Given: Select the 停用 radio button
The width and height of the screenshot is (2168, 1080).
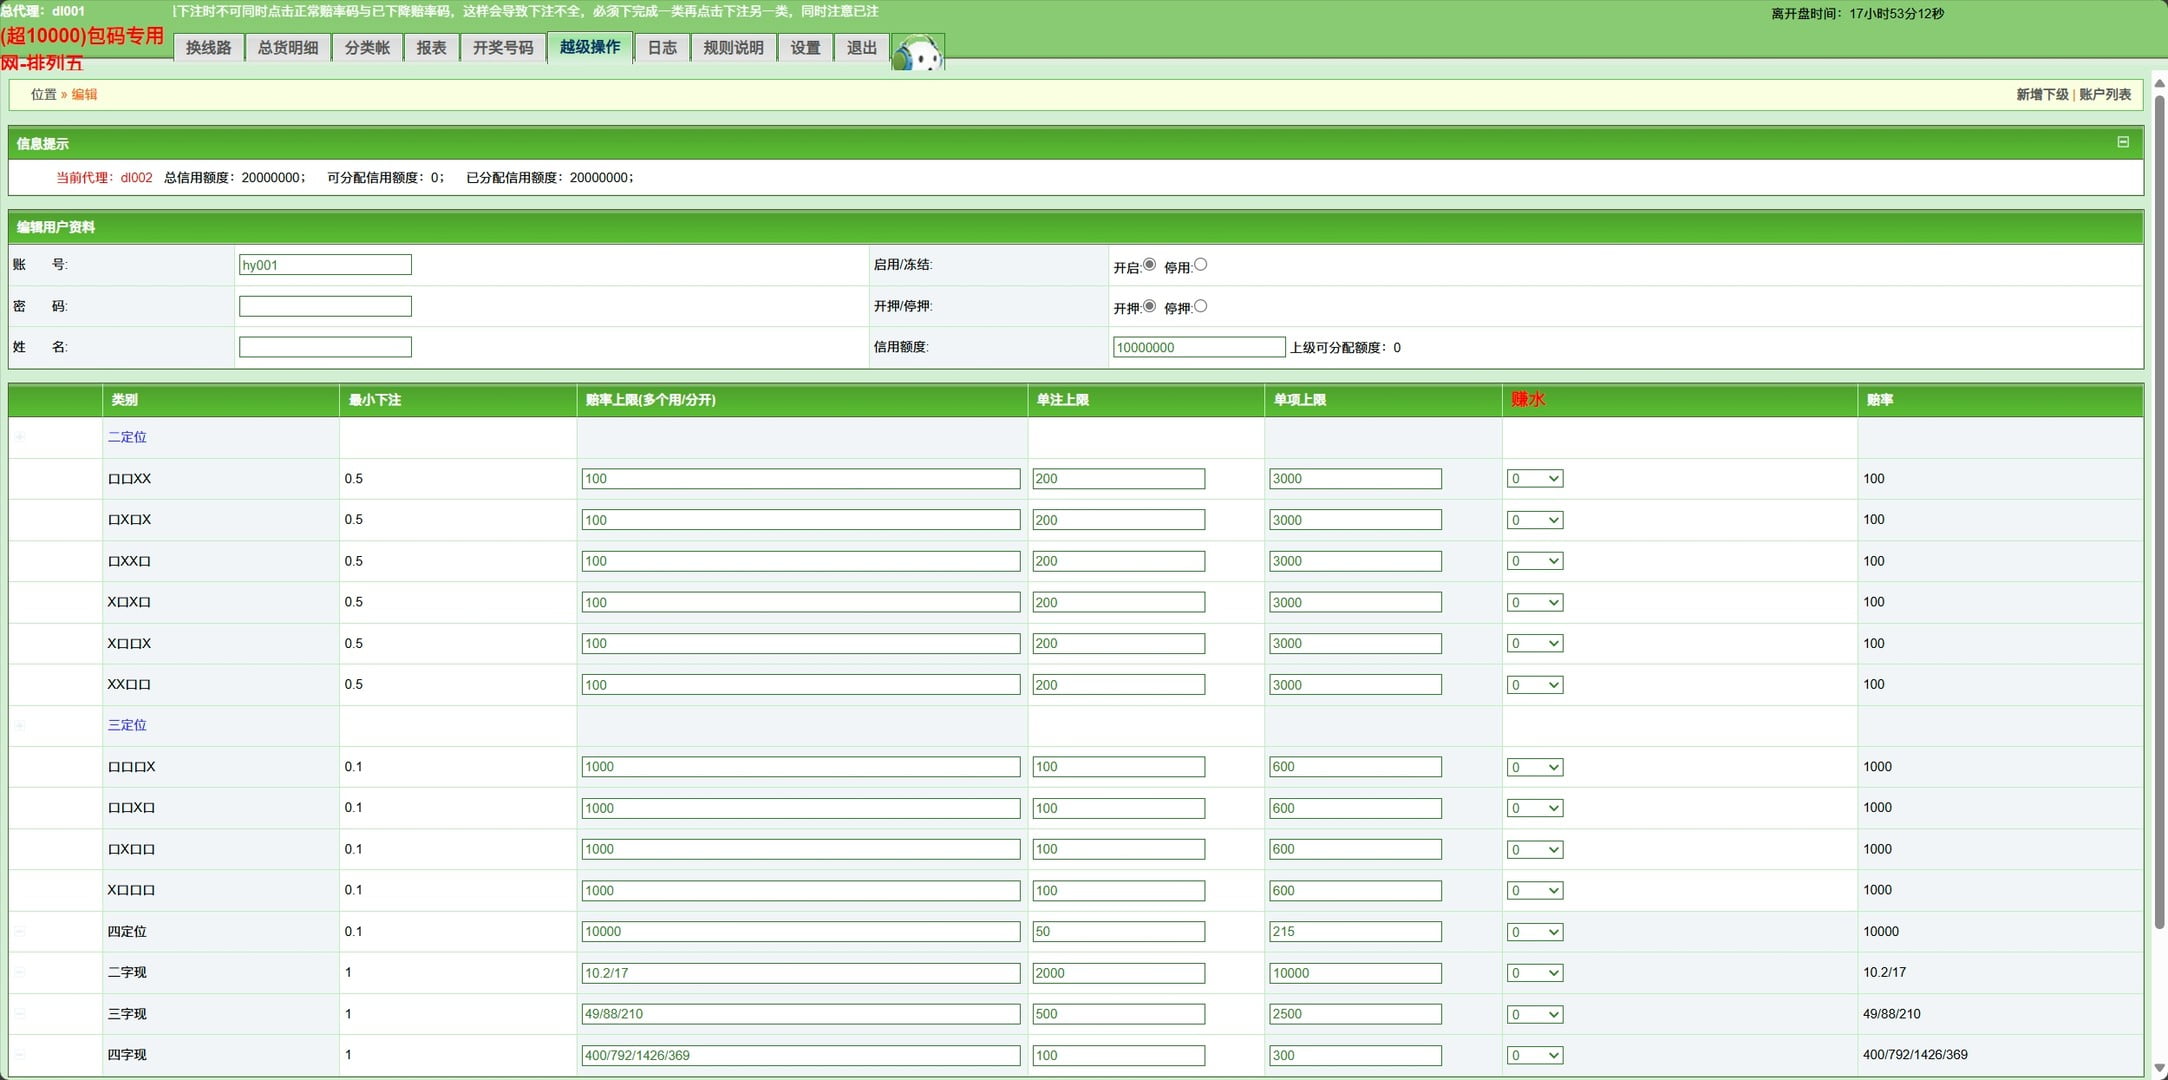Looking at the screenshot, I should (x=1200, y=265).
